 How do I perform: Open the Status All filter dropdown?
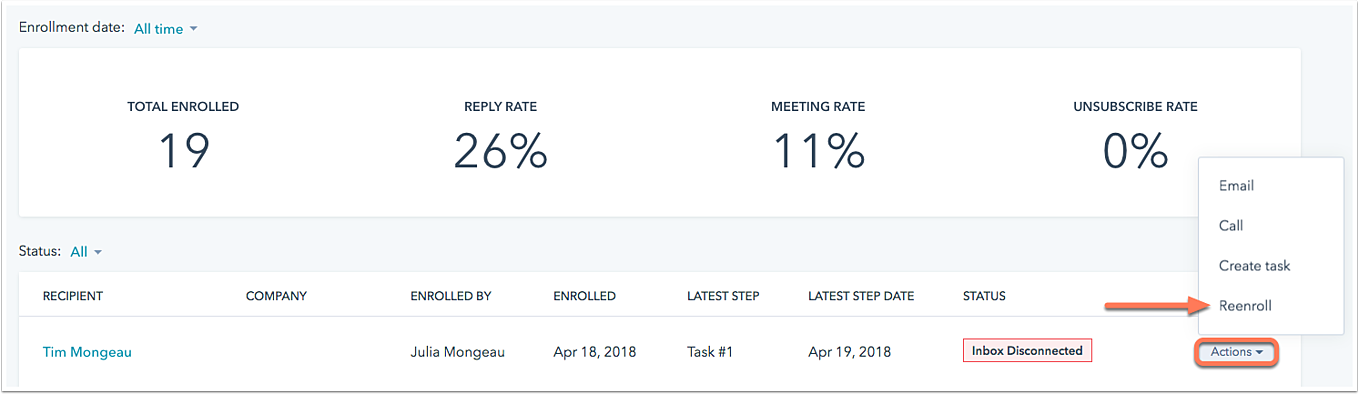click(x=86, y=252)
